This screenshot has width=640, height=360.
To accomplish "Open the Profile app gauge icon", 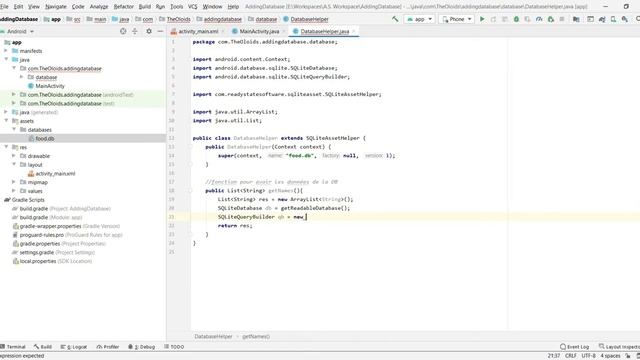I will click(539, 19).
